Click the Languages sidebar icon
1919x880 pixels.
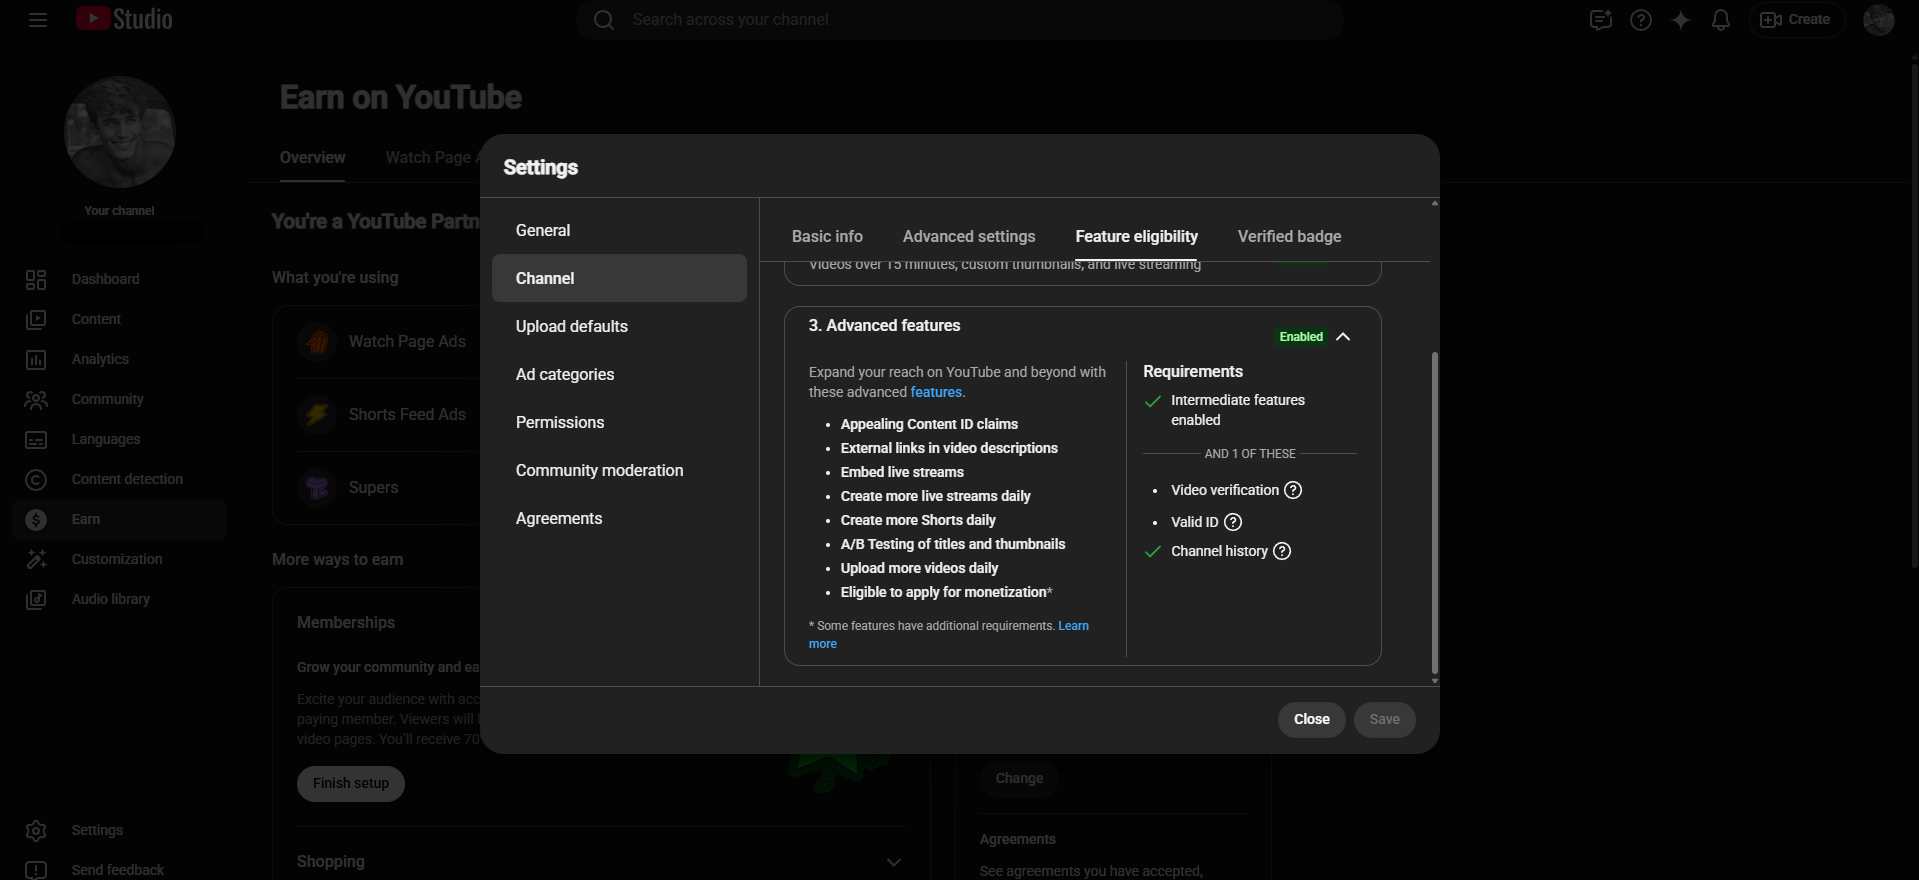point(36,440)
